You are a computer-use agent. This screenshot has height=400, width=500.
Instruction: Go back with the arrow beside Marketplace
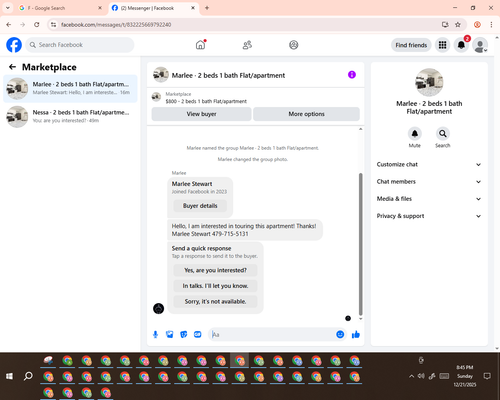tap(12, 67)
